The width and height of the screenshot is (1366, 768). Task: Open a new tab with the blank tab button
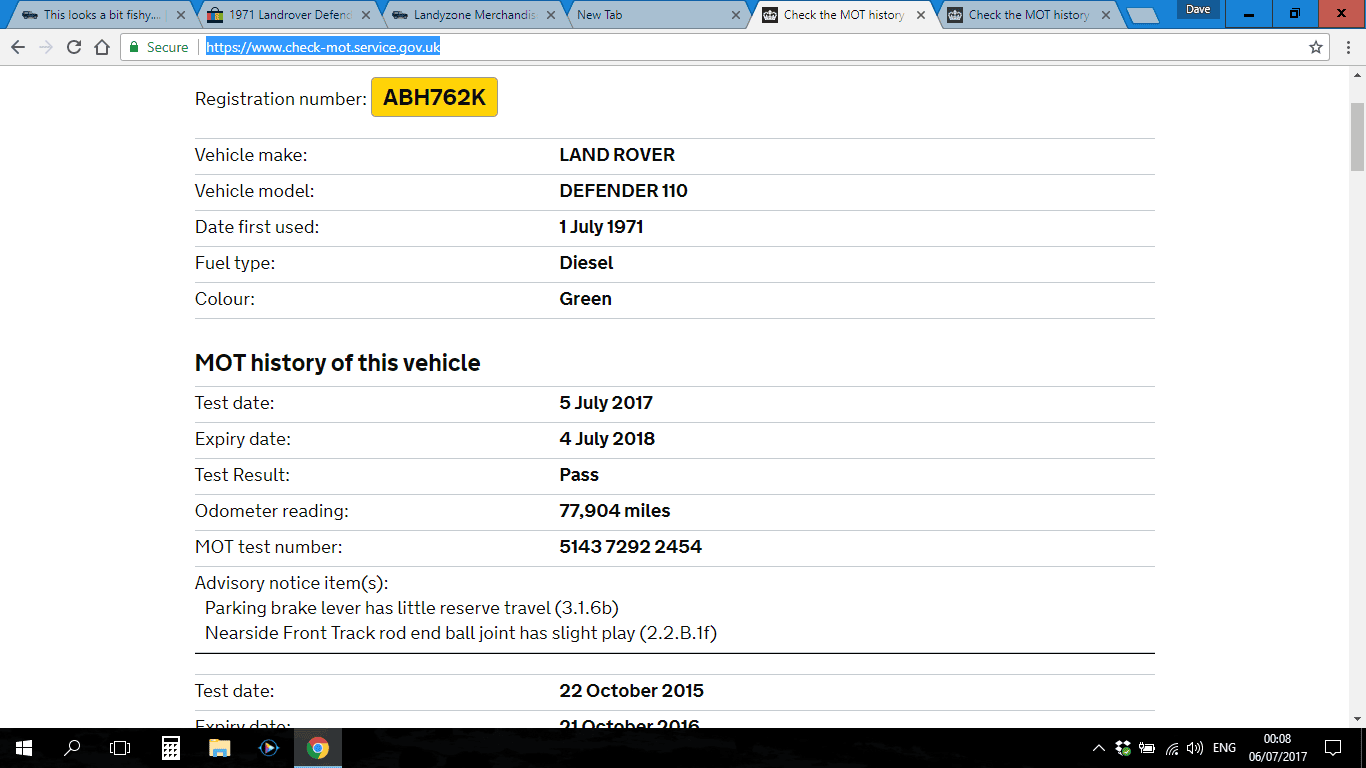click(x=1142, y=15)
